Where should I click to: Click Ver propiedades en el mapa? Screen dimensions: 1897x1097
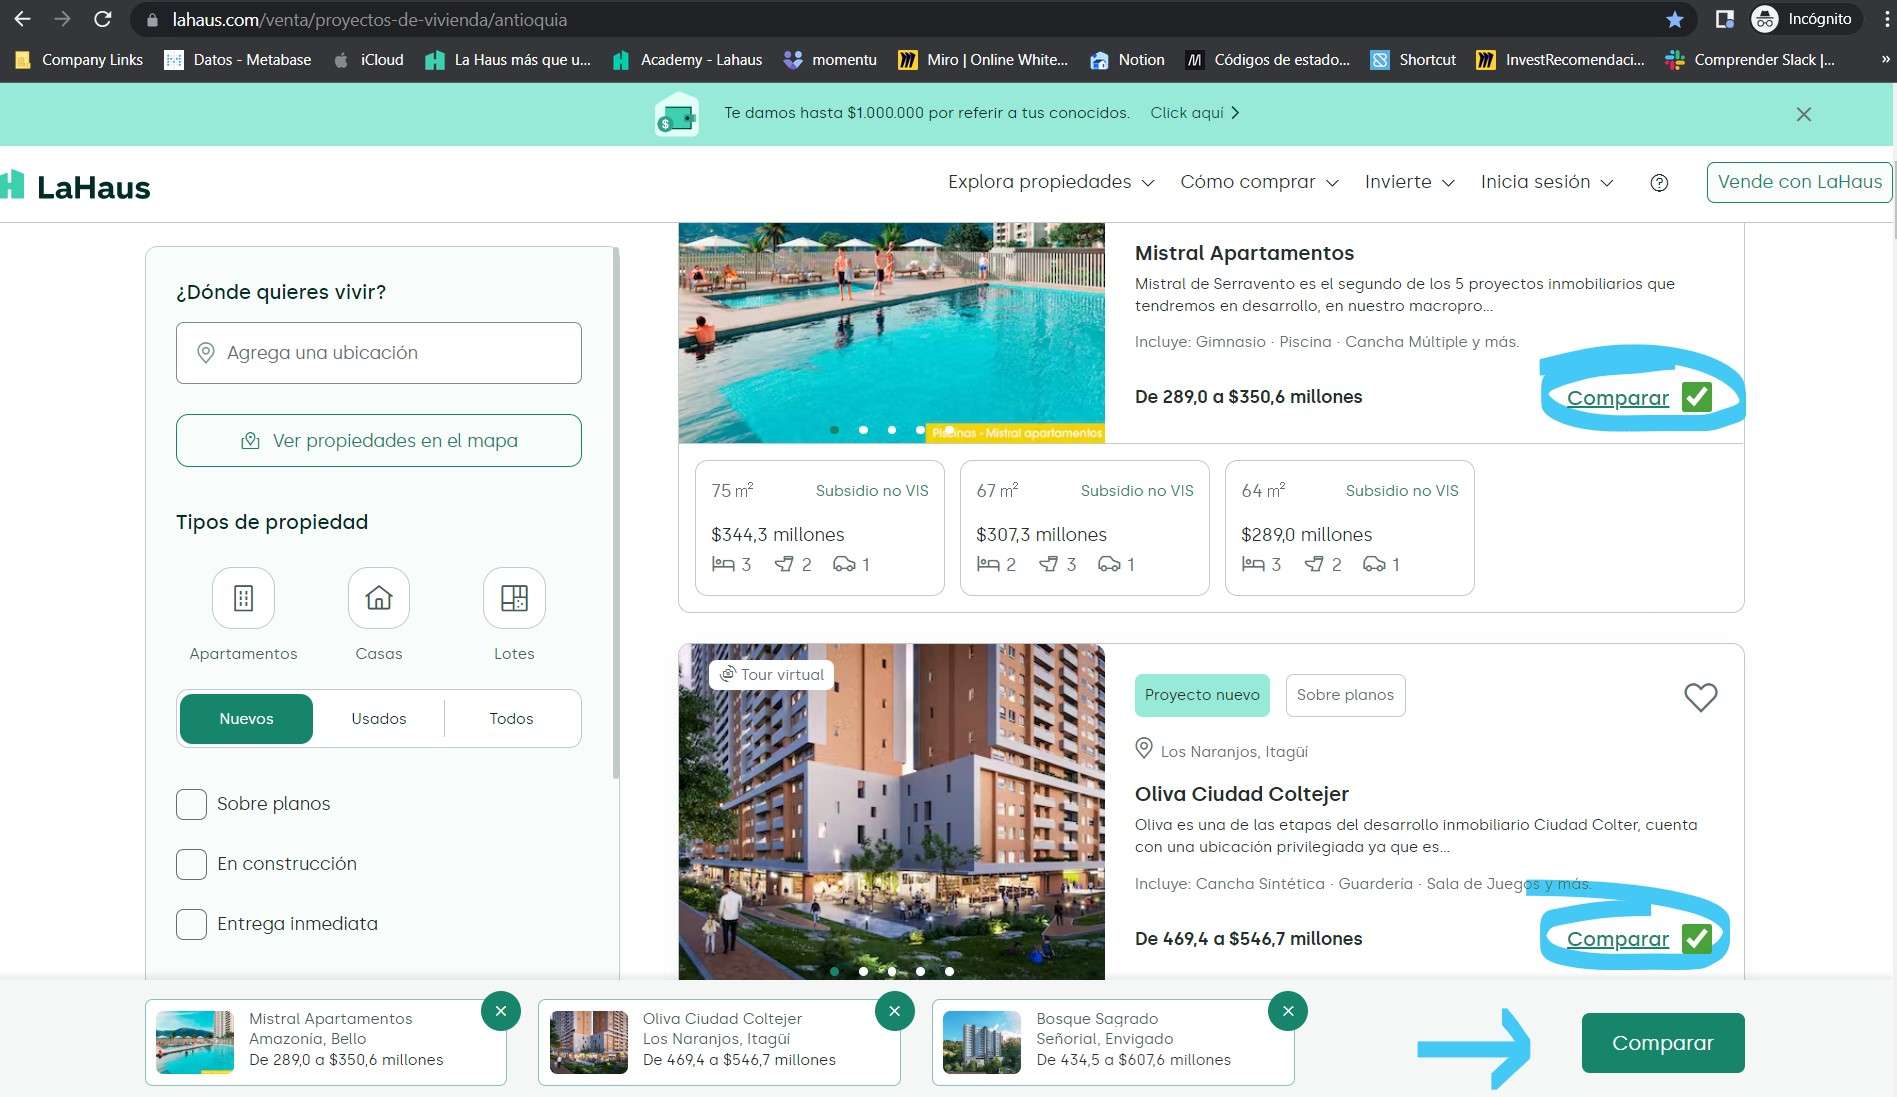point(379,441)
